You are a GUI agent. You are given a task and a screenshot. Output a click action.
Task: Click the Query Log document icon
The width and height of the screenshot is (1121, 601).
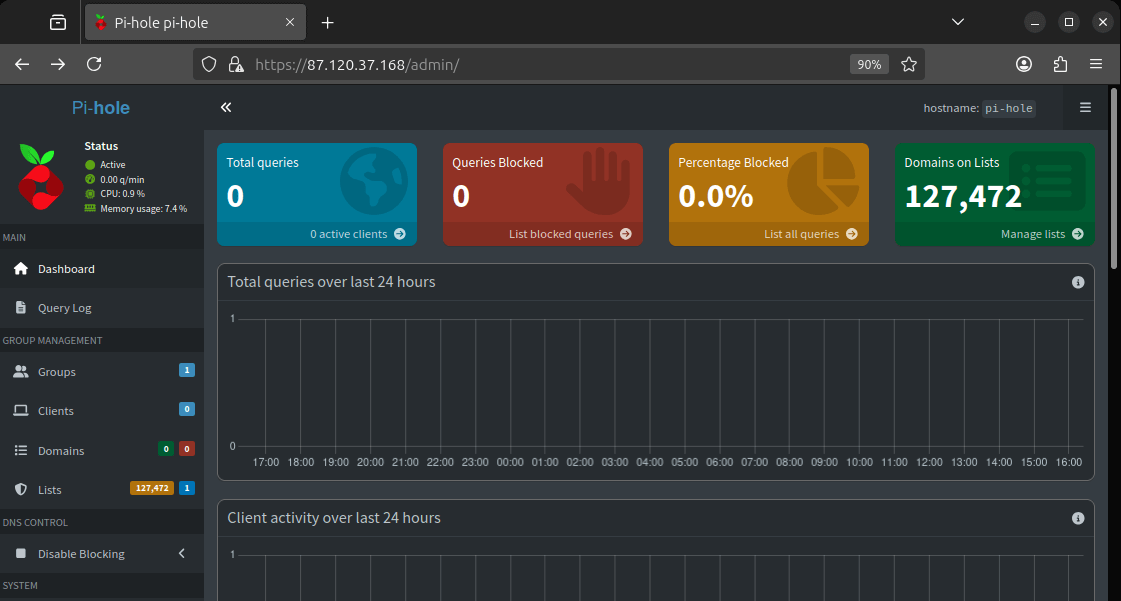pyautogui.click(x=21, y=307)
